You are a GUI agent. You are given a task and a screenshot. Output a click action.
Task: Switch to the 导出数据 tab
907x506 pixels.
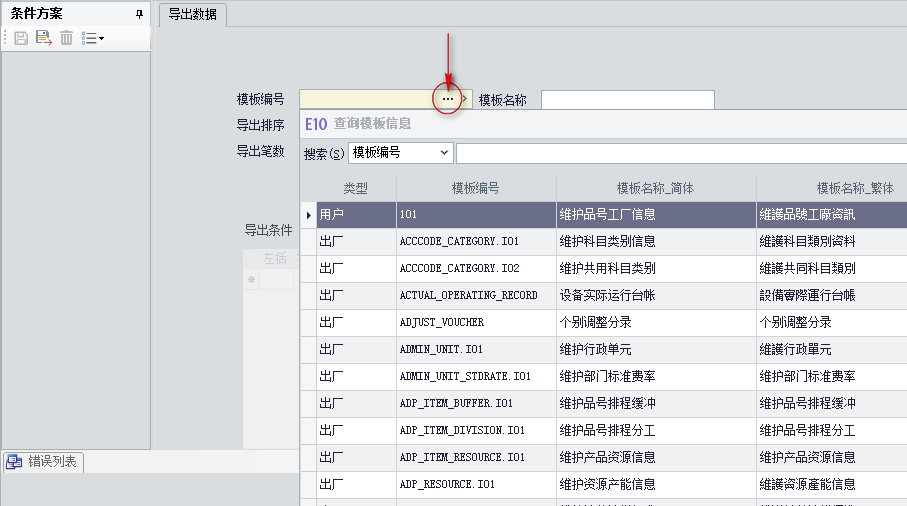point(192,14)
